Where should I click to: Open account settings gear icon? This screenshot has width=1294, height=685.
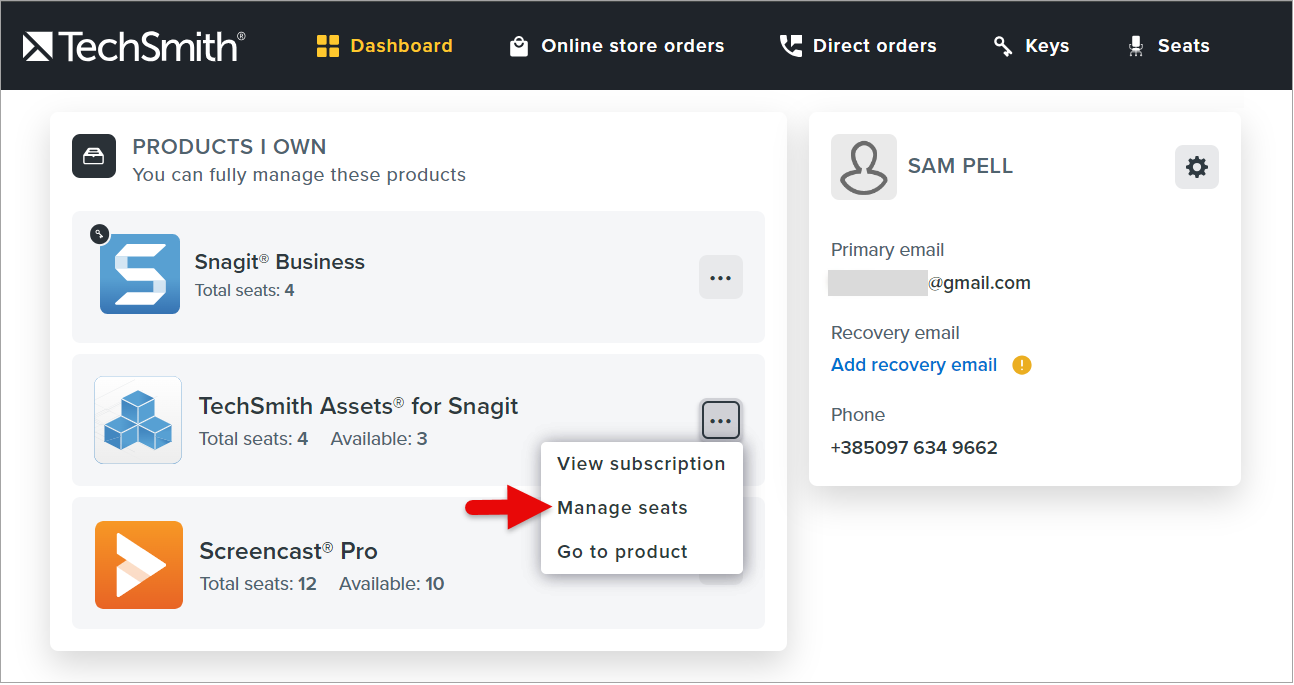click(1196, 167)
